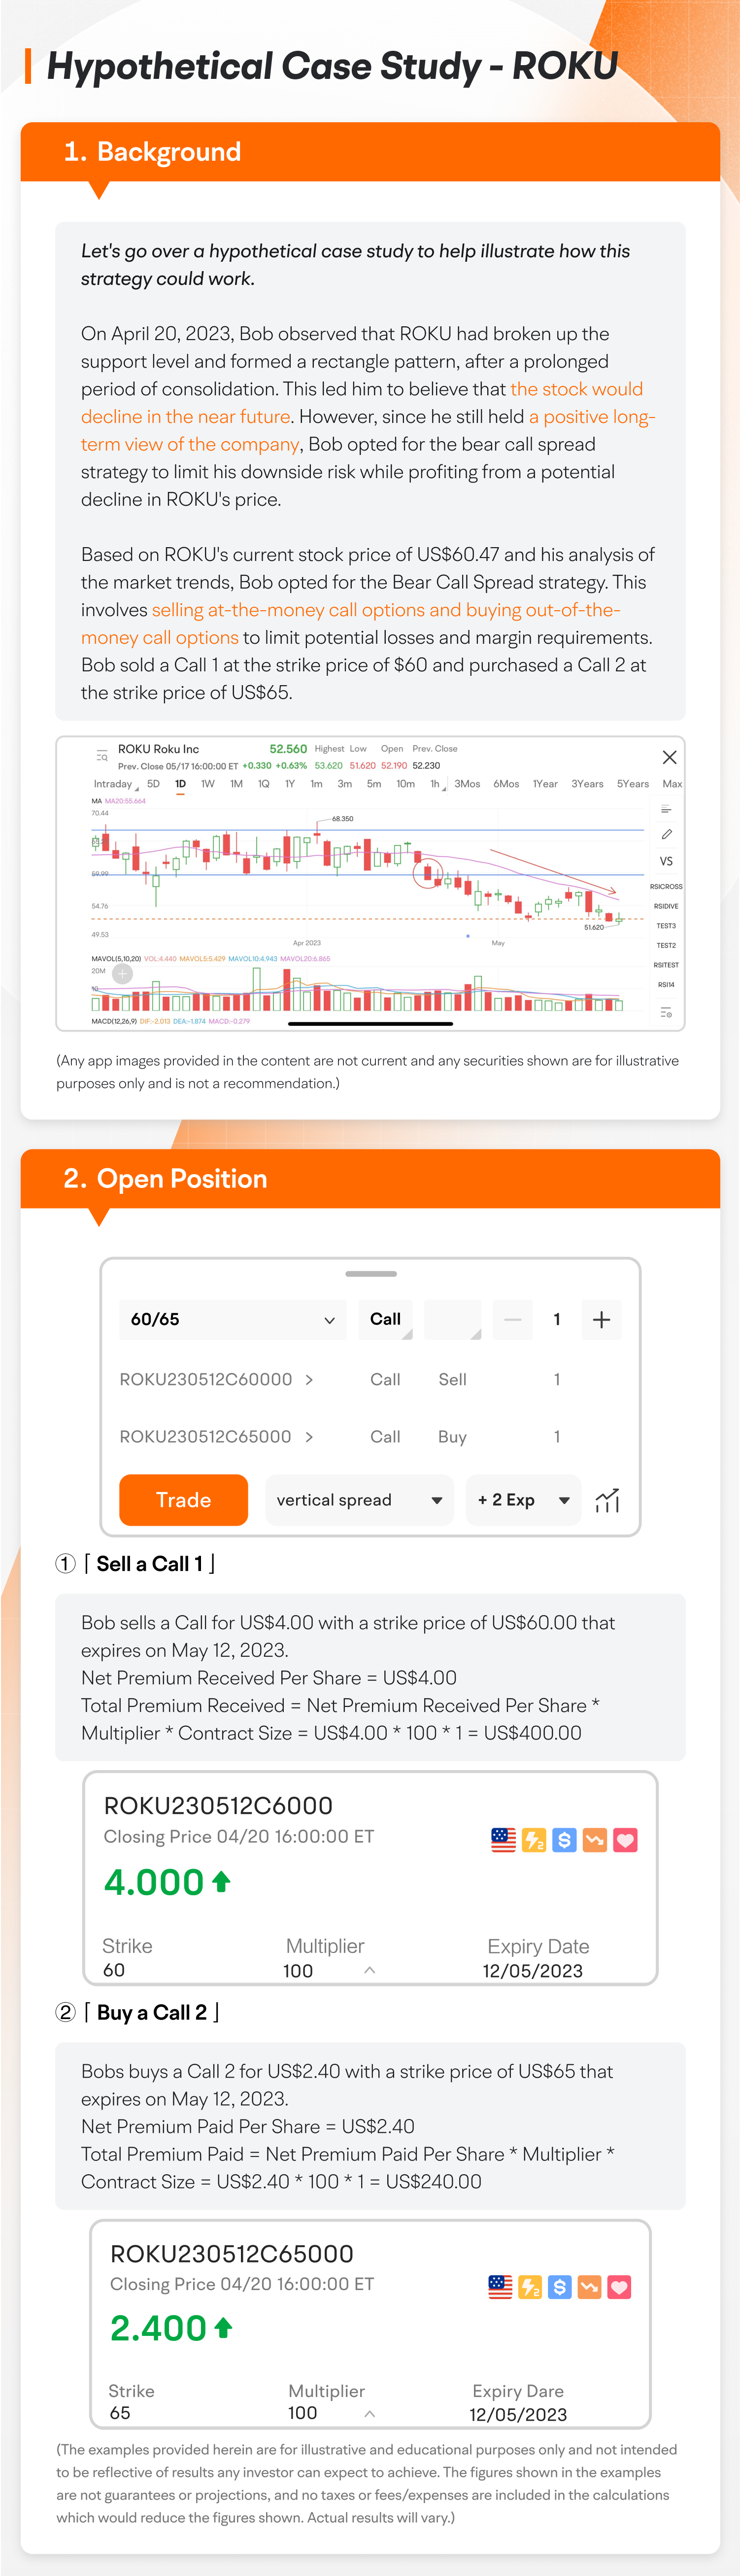Click the minus button to decrease quantity
This screenshot has height=2576, width=740.
pos(512,1319)
